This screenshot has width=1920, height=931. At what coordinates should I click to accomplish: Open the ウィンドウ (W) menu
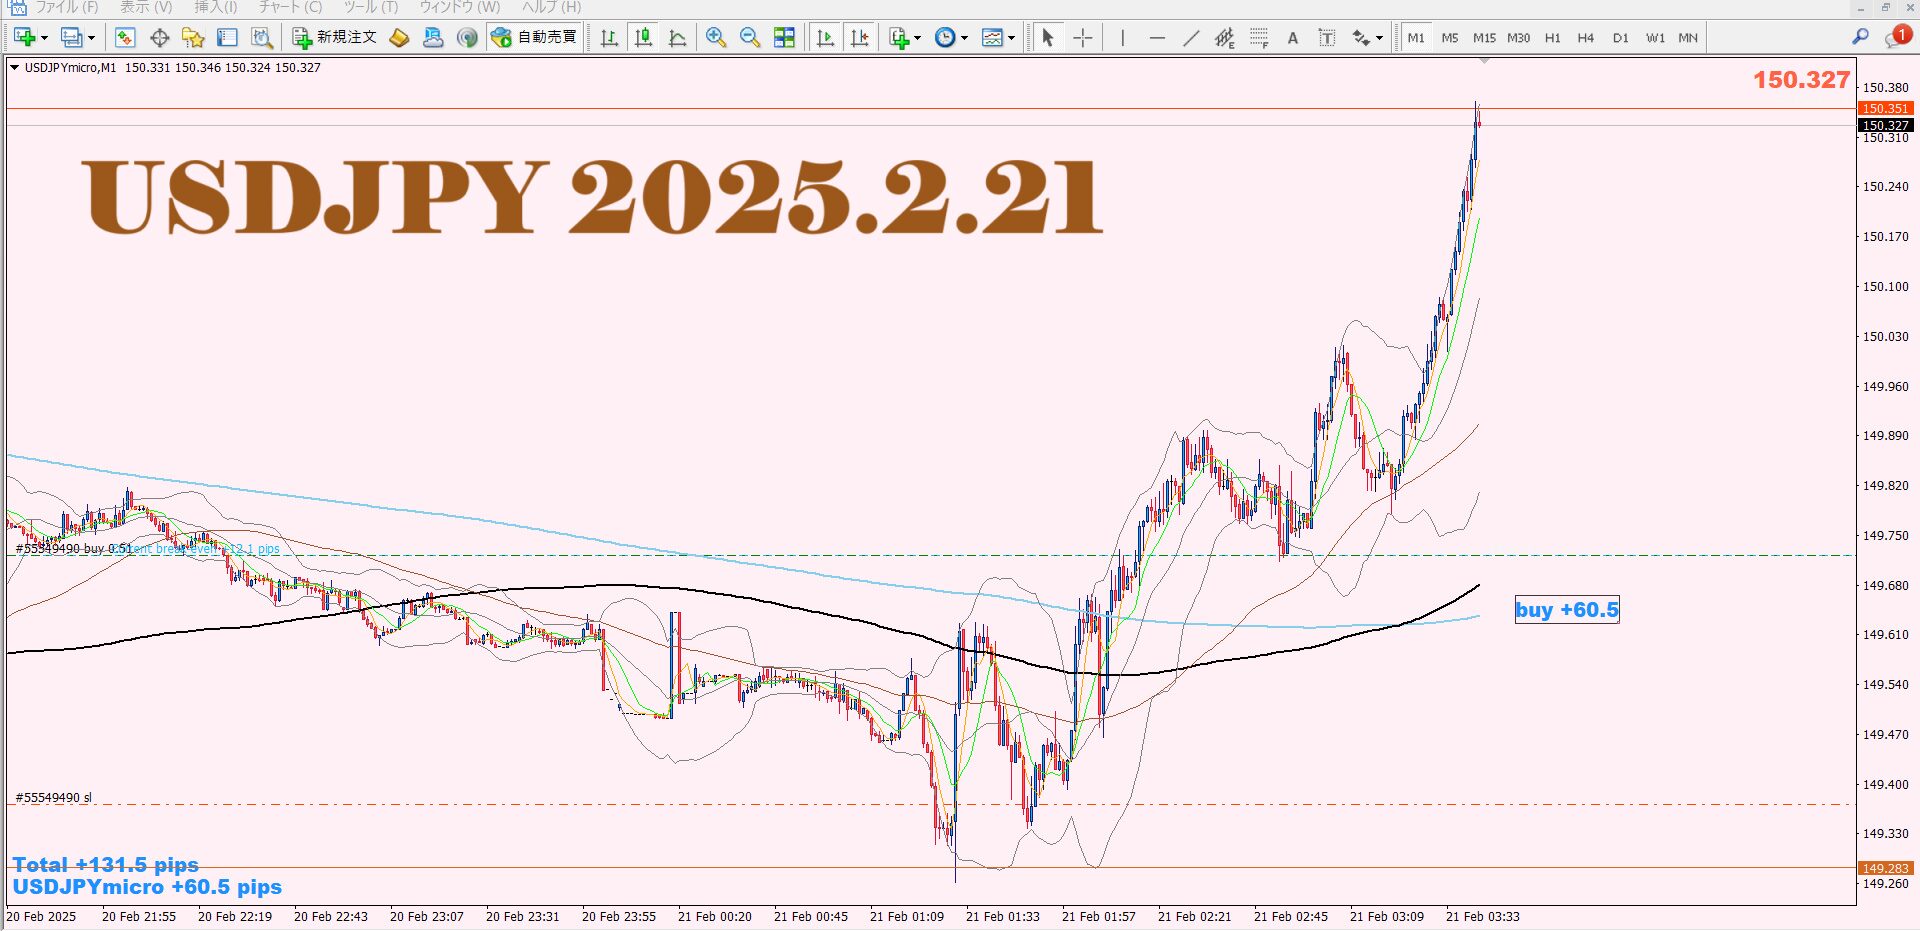click(x=460, y=7)
